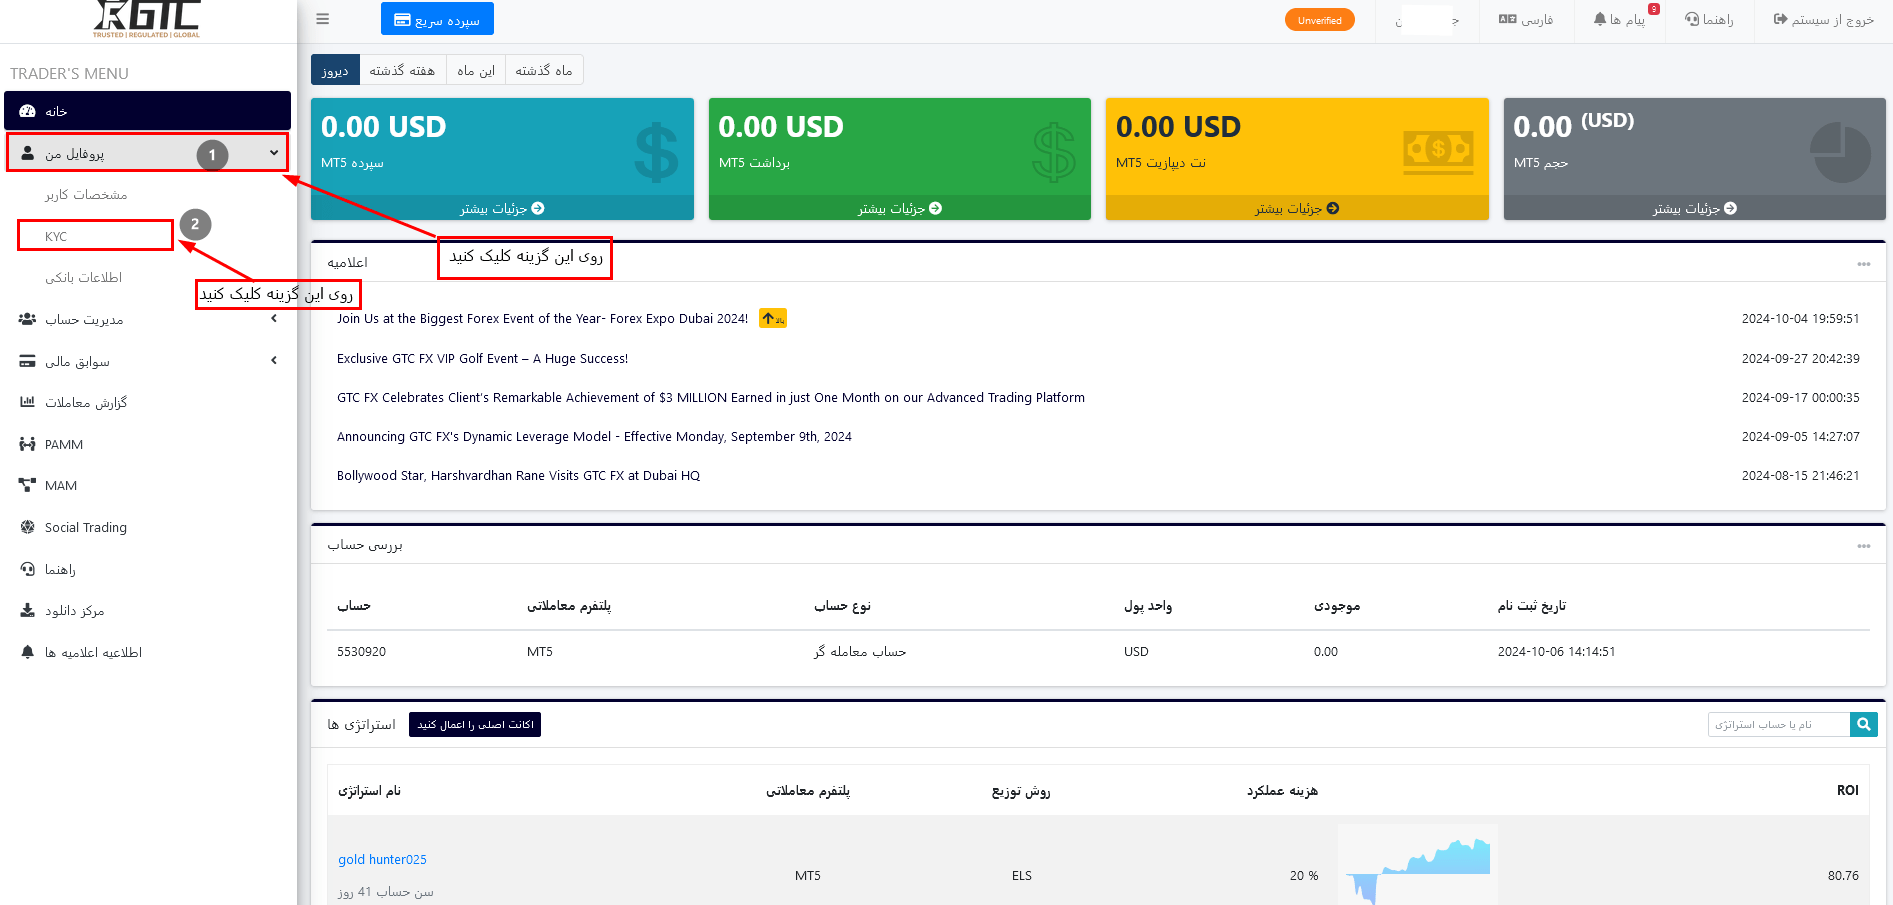Open announcement panel three-dots menu
Viewport: 1893px width, 905px height.
point(1864,264)
